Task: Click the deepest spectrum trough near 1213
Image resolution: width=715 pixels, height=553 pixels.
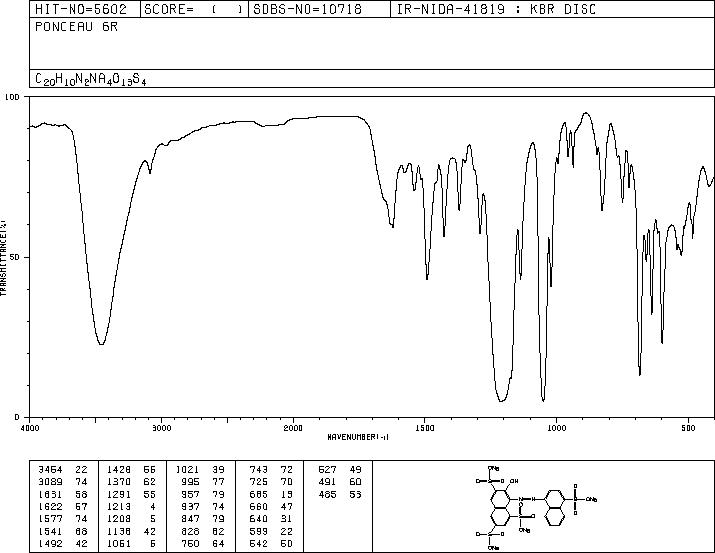Action: 501,401
